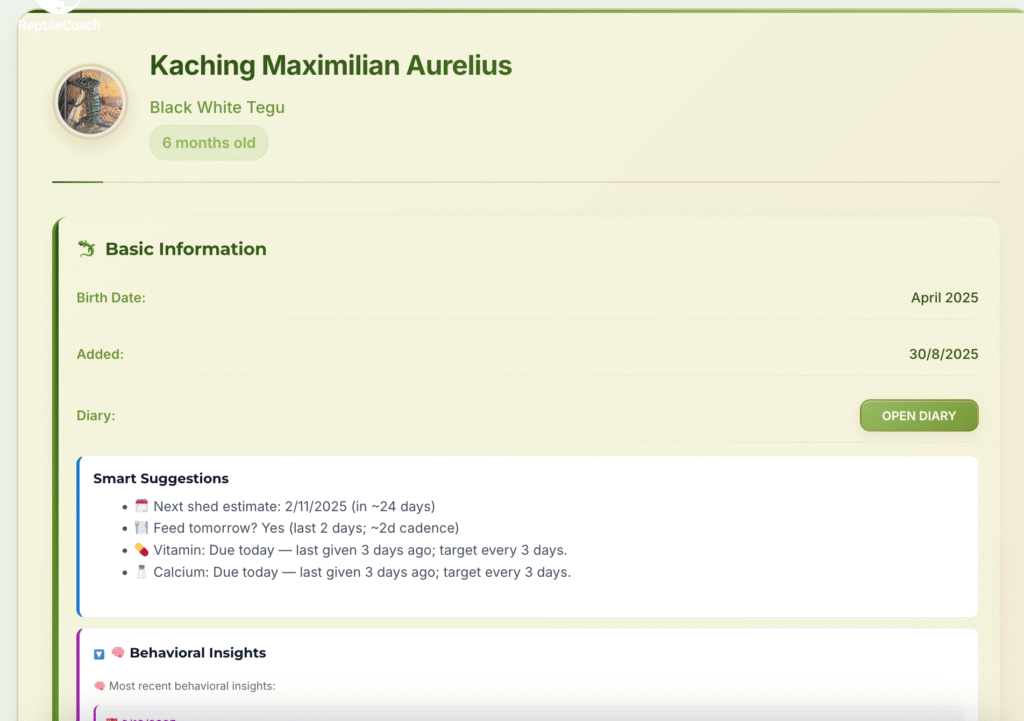
Task: Click the Behavioral Insights heading text
Action: tap(198, 653)
